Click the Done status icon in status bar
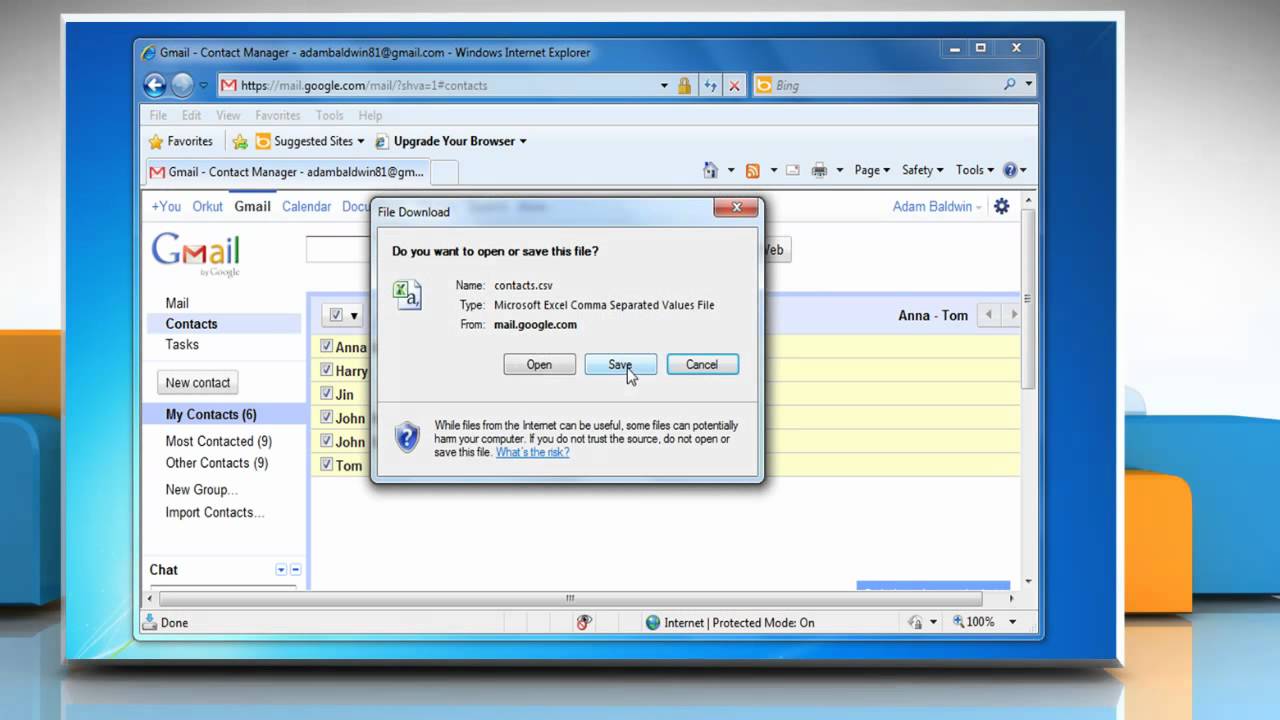The width and height of the screenshot is (1280, 720). click(x=150, y=622)
